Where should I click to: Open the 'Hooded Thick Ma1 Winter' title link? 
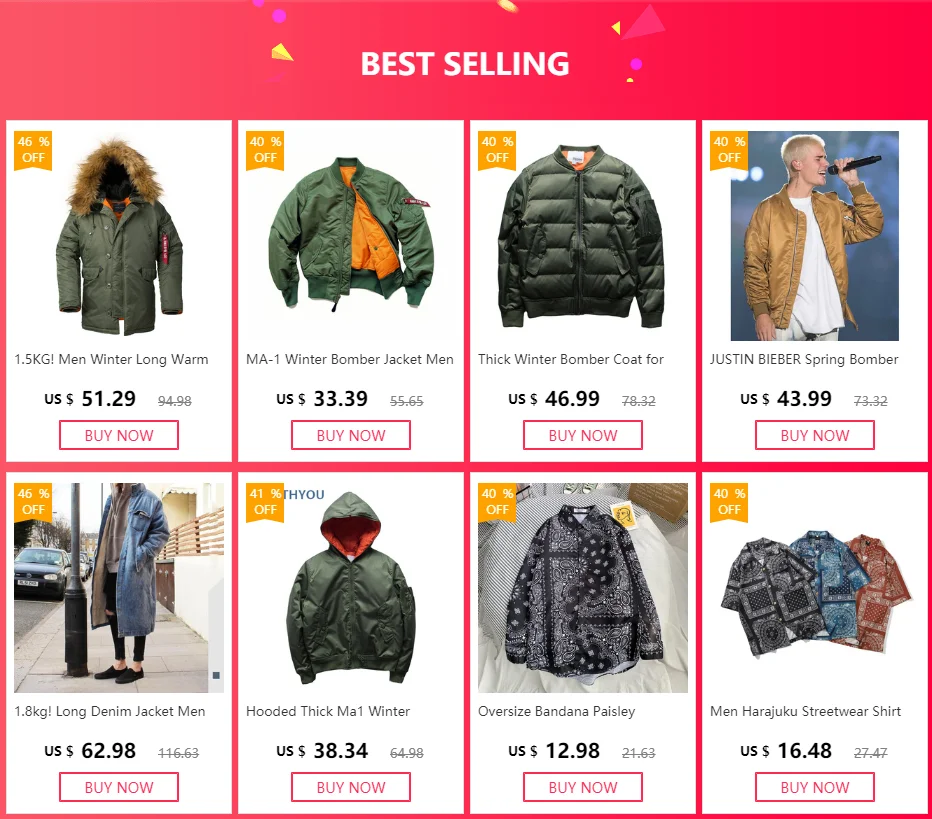click(328, 711)
